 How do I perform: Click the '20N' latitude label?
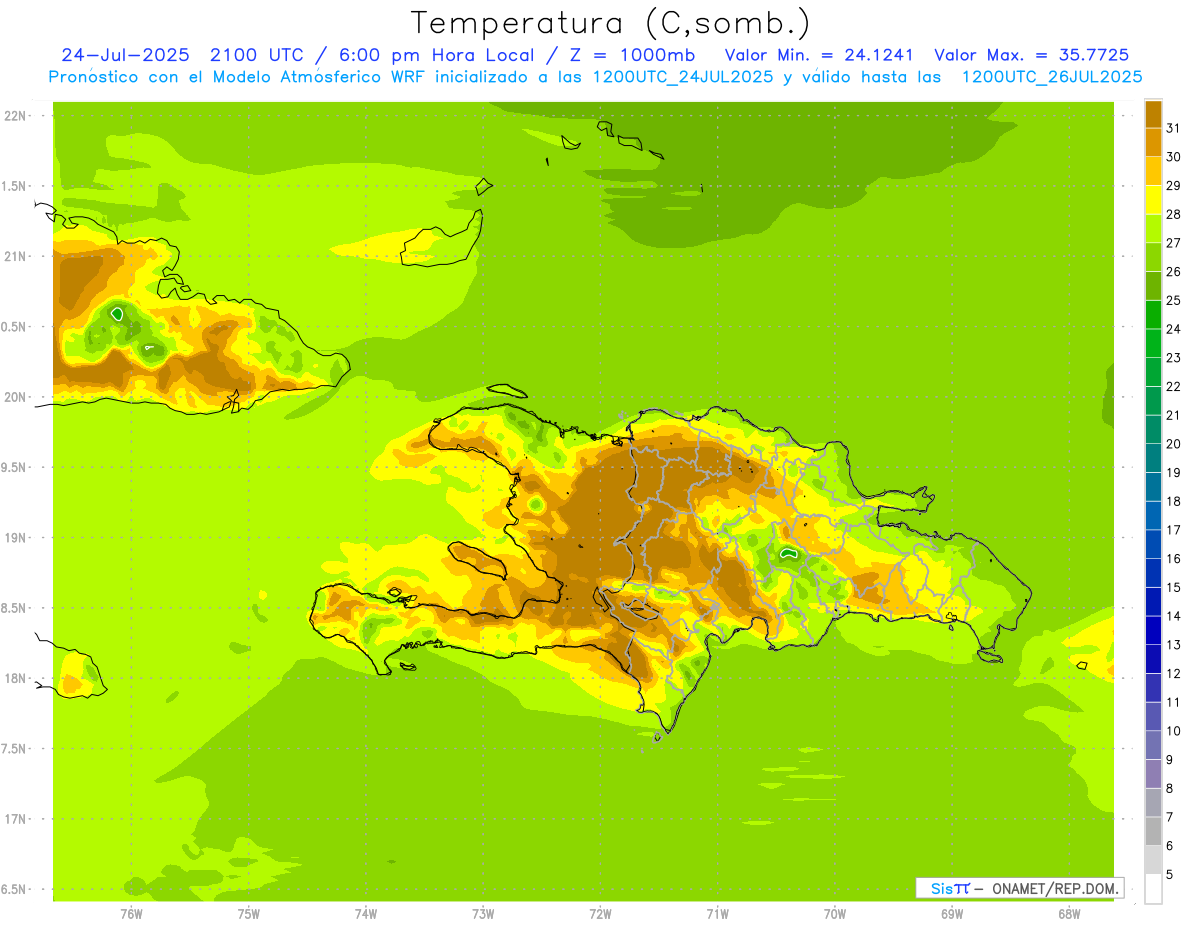(15, 397)
